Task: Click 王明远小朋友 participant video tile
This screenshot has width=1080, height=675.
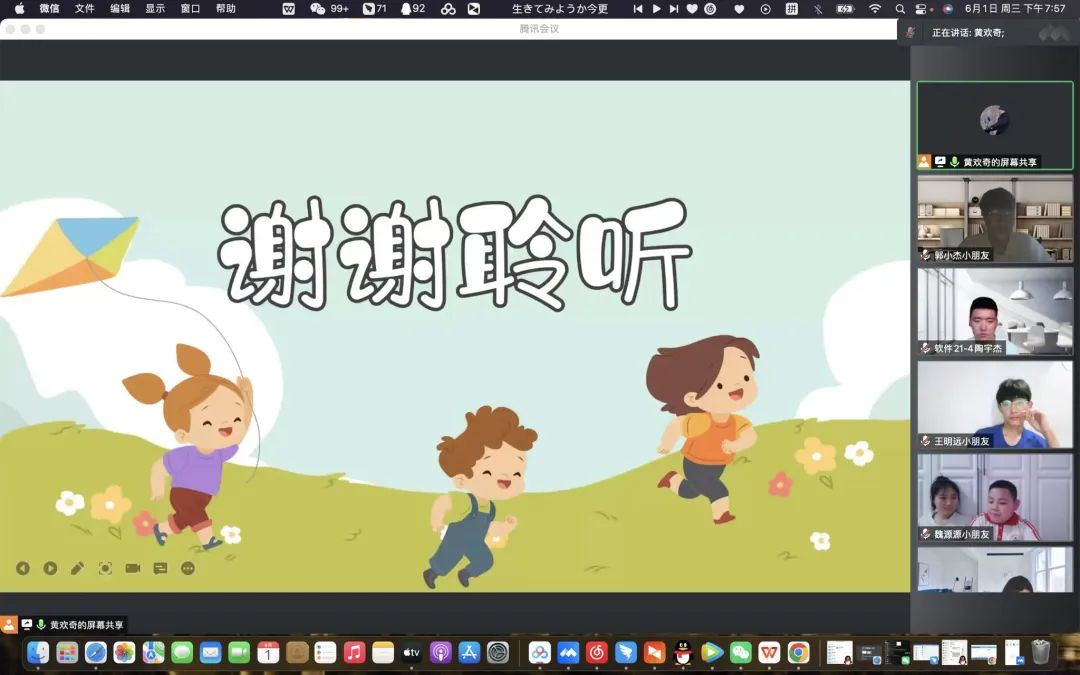Action: click(x=995, y=404)
